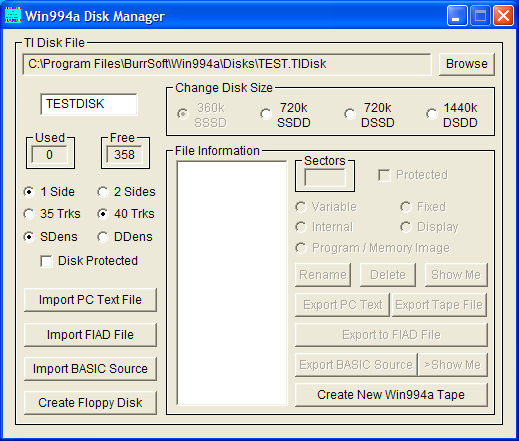Image resolution: width=519 pixels, height=441 pixels.
Task: Click the Browse button
Action: click(x=466, y=64)
